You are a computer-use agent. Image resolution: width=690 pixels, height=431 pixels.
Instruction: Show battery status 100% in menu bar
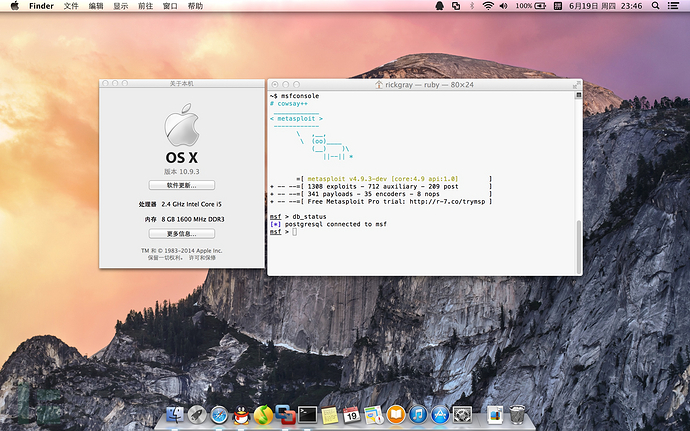(531, 6)
